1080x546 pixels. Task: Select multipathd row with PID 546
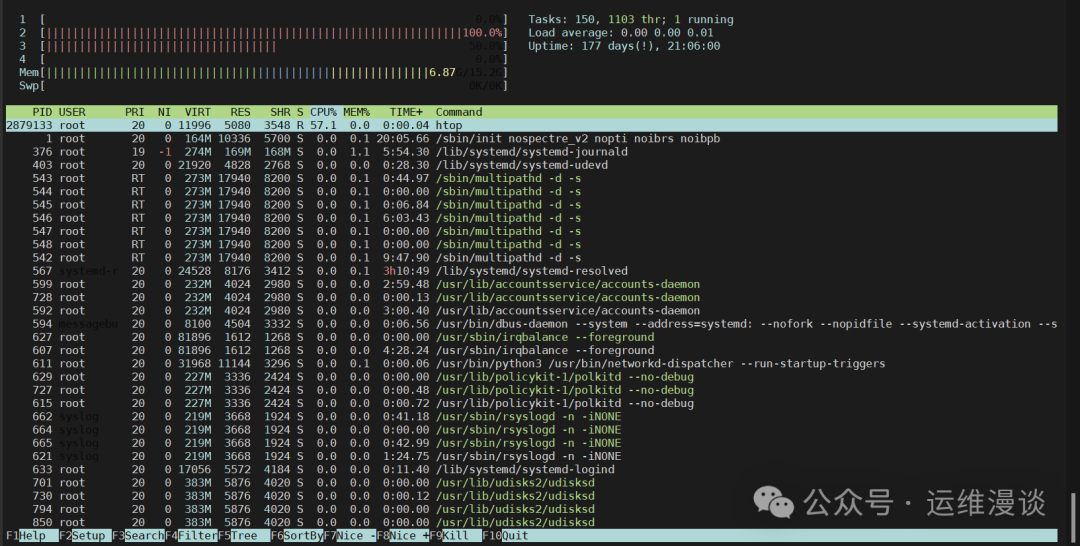[x=532, y=218]
